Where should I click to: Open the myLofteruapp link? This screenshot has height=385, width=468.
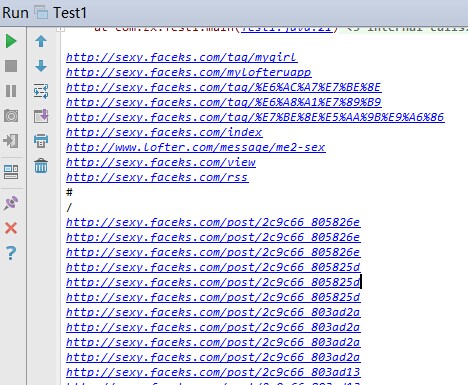189,72
